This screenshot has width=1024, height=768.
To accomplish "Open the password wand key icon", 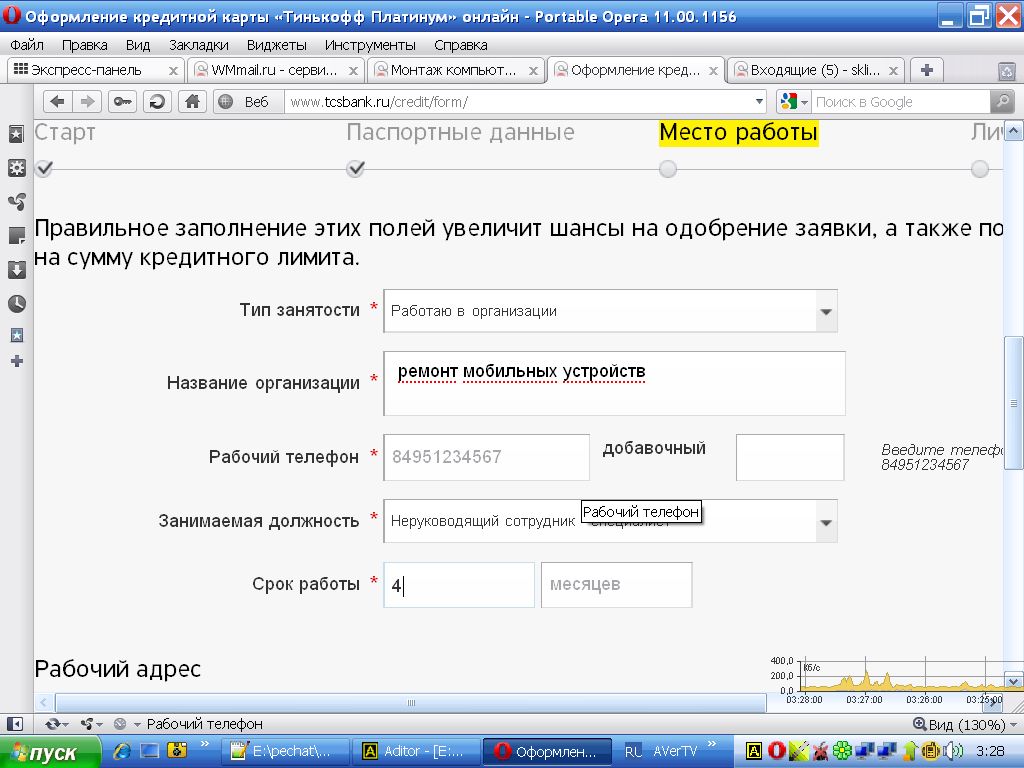I will point(122,102).
